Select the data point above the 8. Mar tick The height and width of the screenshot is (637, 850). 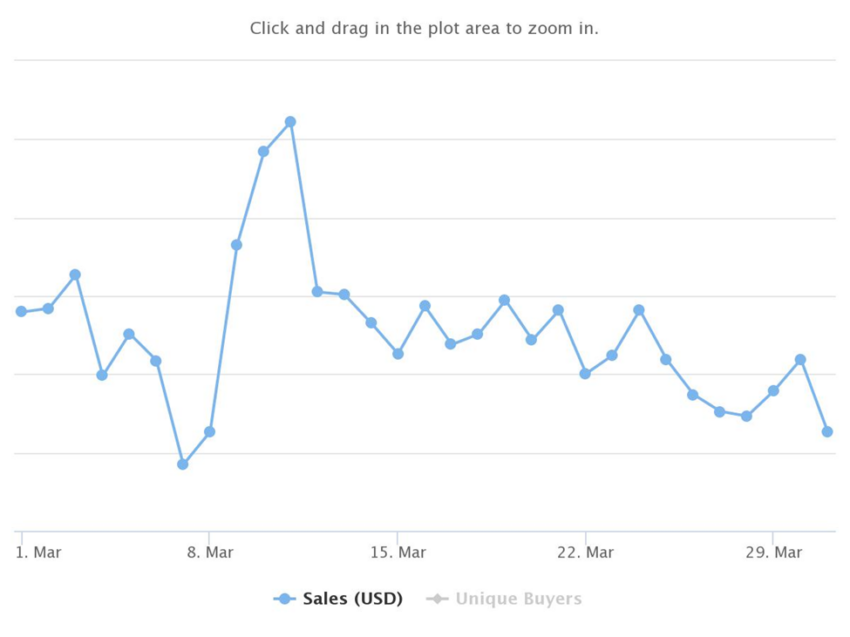(x=210, y=432)
